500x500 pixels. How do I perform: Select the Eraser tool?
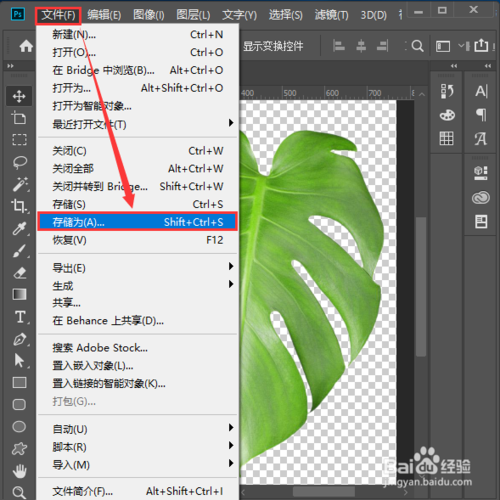click(x=20, y=273)
